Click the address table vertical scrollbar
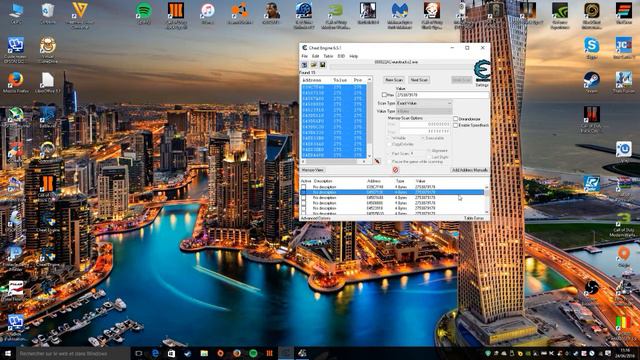The image size is (640, 360). 487,199
